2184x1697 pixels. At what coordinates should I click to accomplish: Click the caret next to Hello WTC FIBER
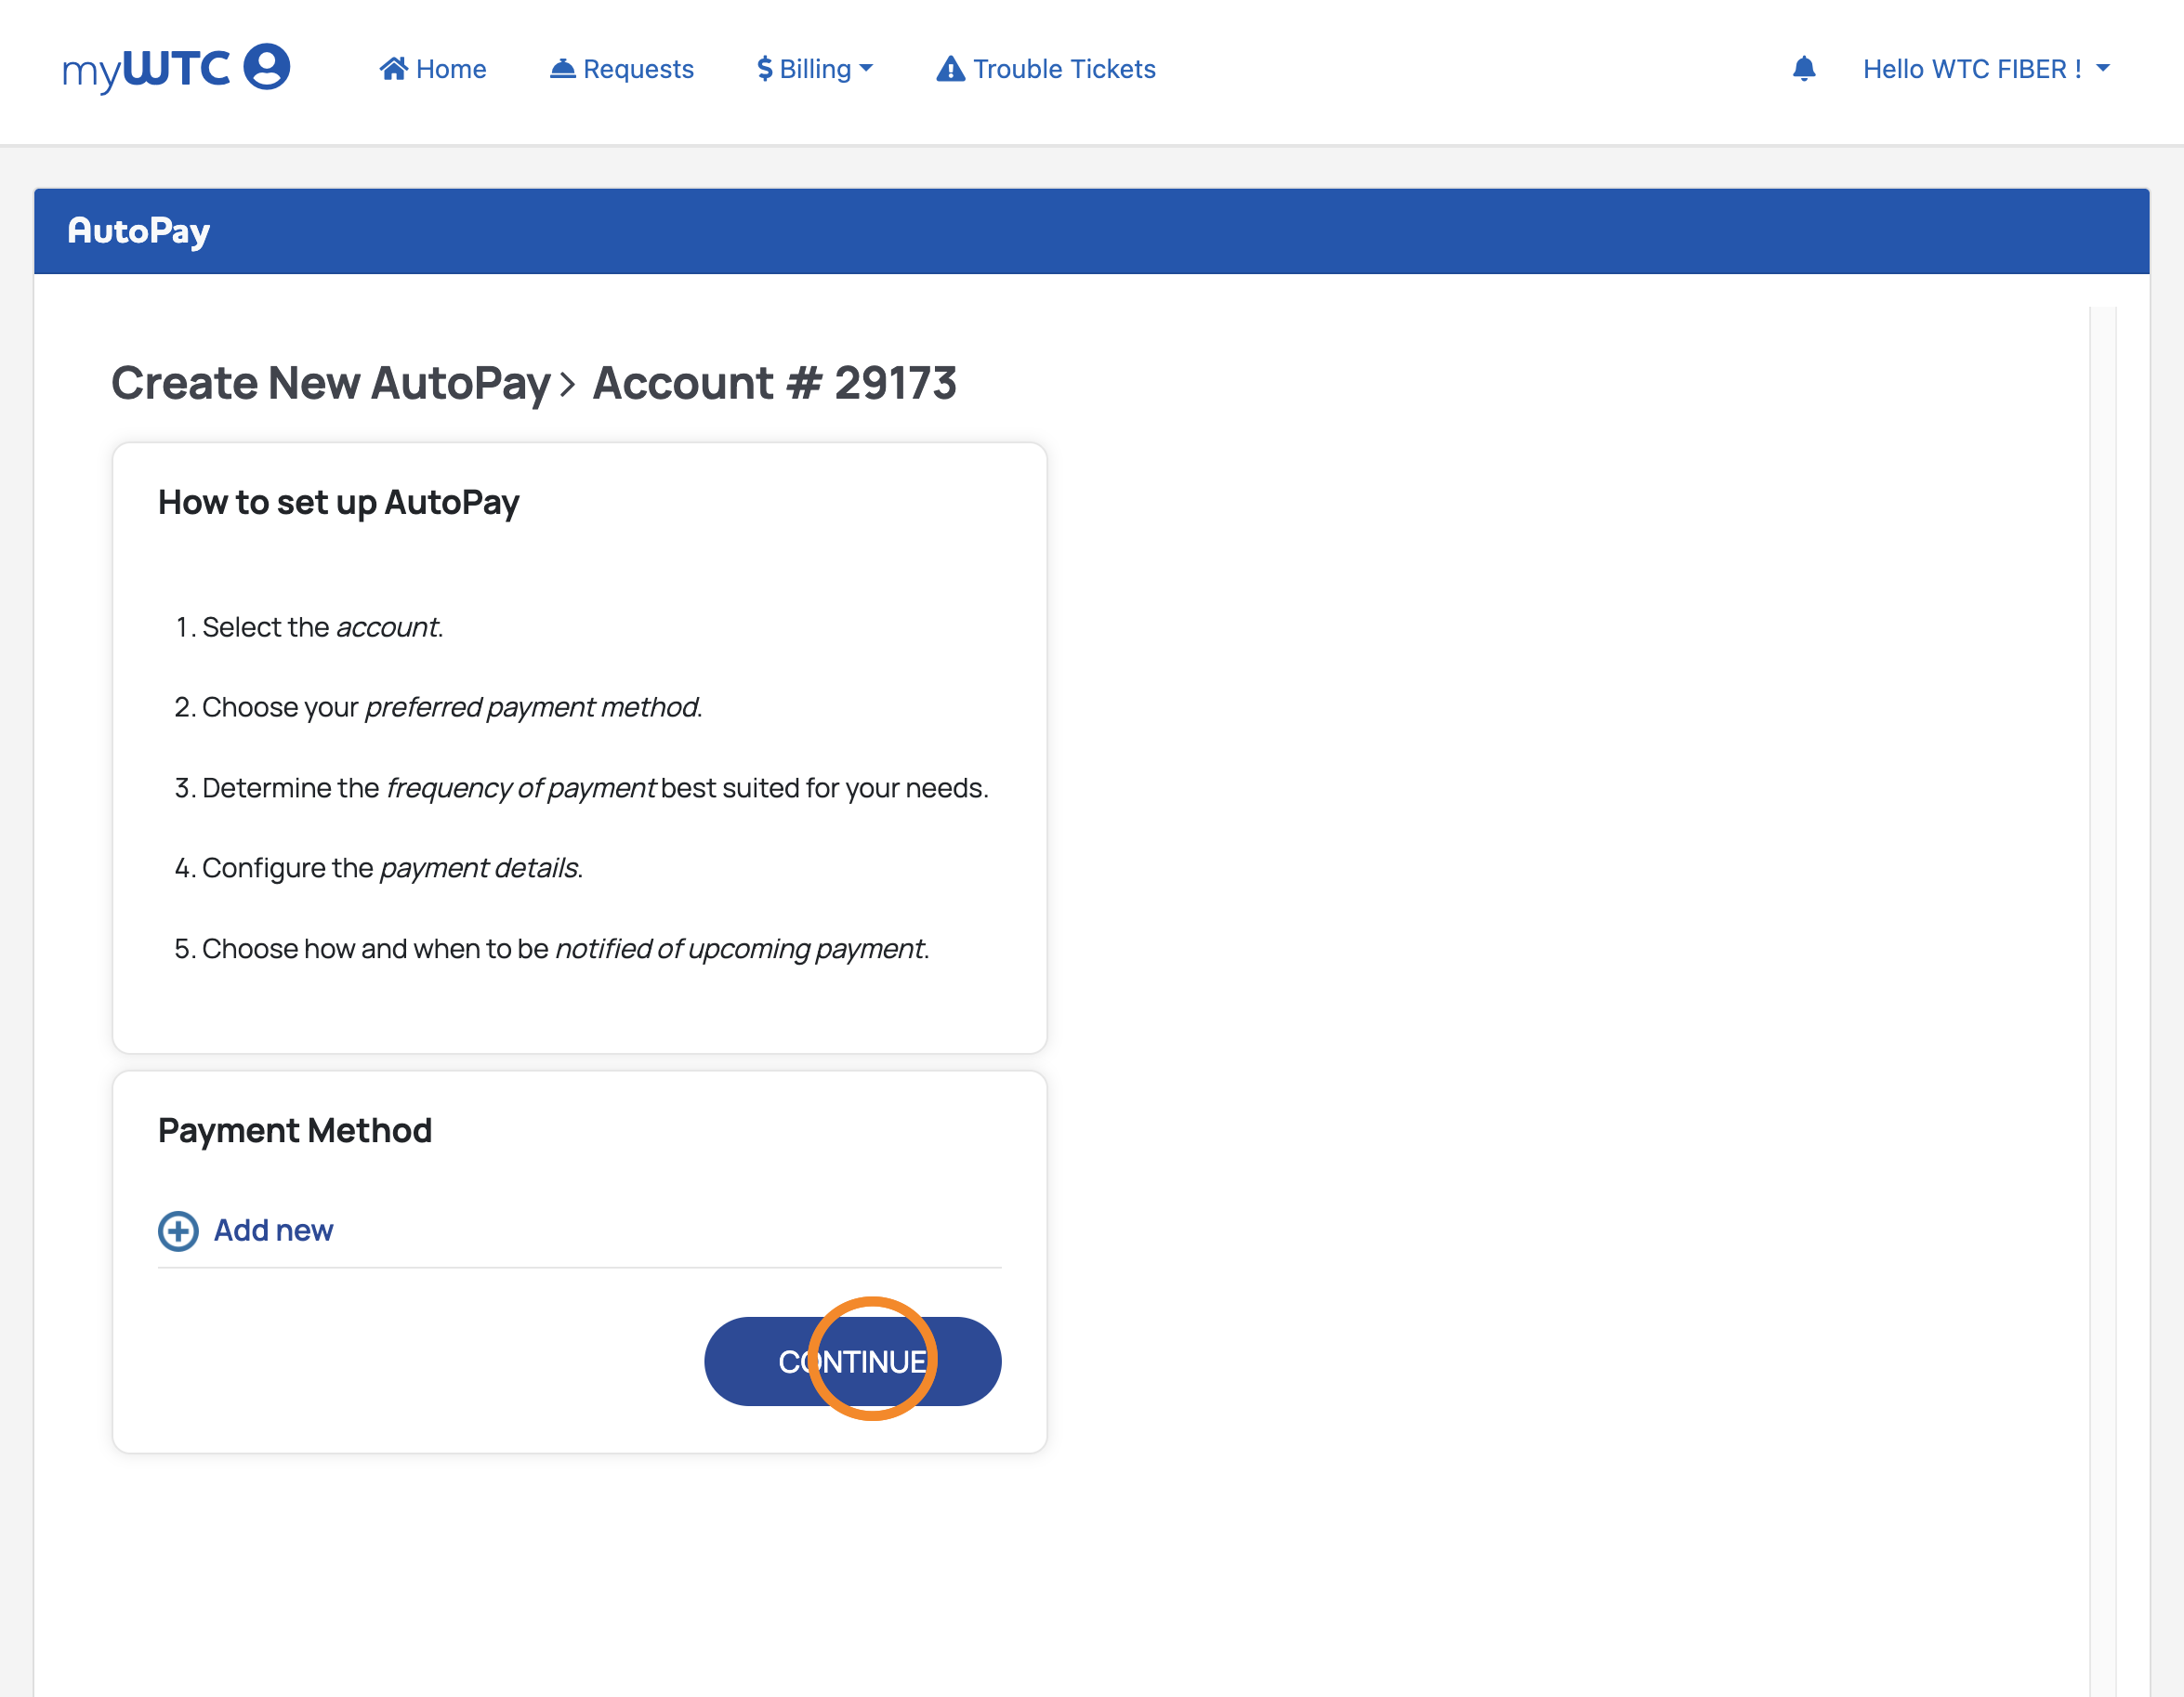click(x=2103, y=68)
